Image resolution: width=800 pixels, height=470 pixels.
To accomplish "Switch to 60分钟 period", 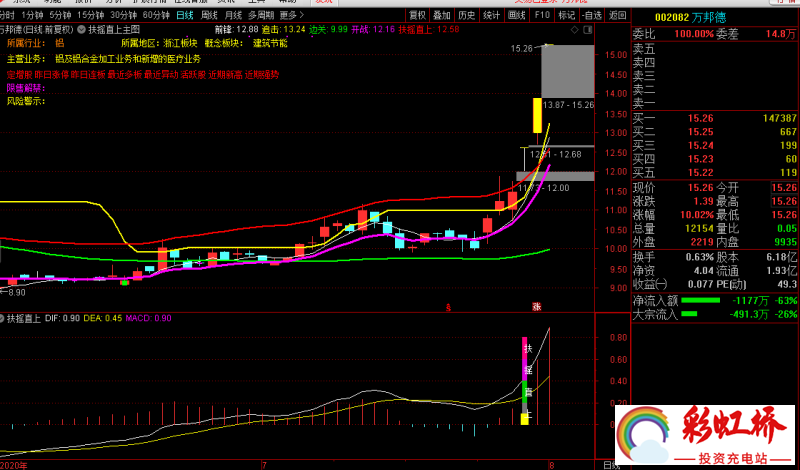I will click(x=156, y=15).
